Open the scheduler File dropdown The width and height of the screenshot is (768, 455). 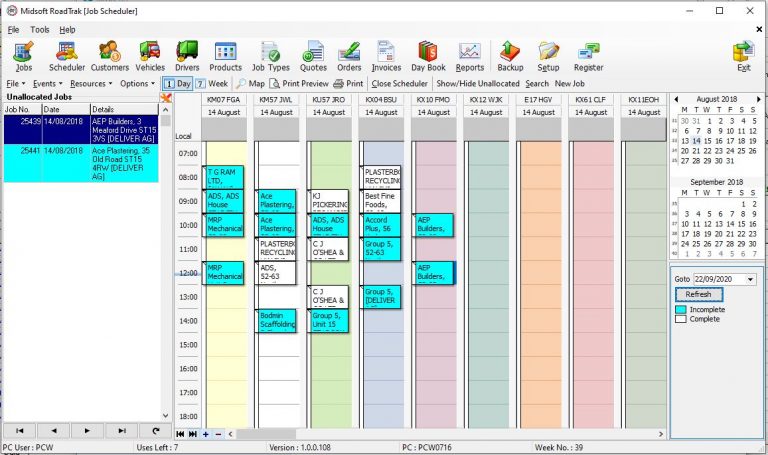click(x=16, y=84)
